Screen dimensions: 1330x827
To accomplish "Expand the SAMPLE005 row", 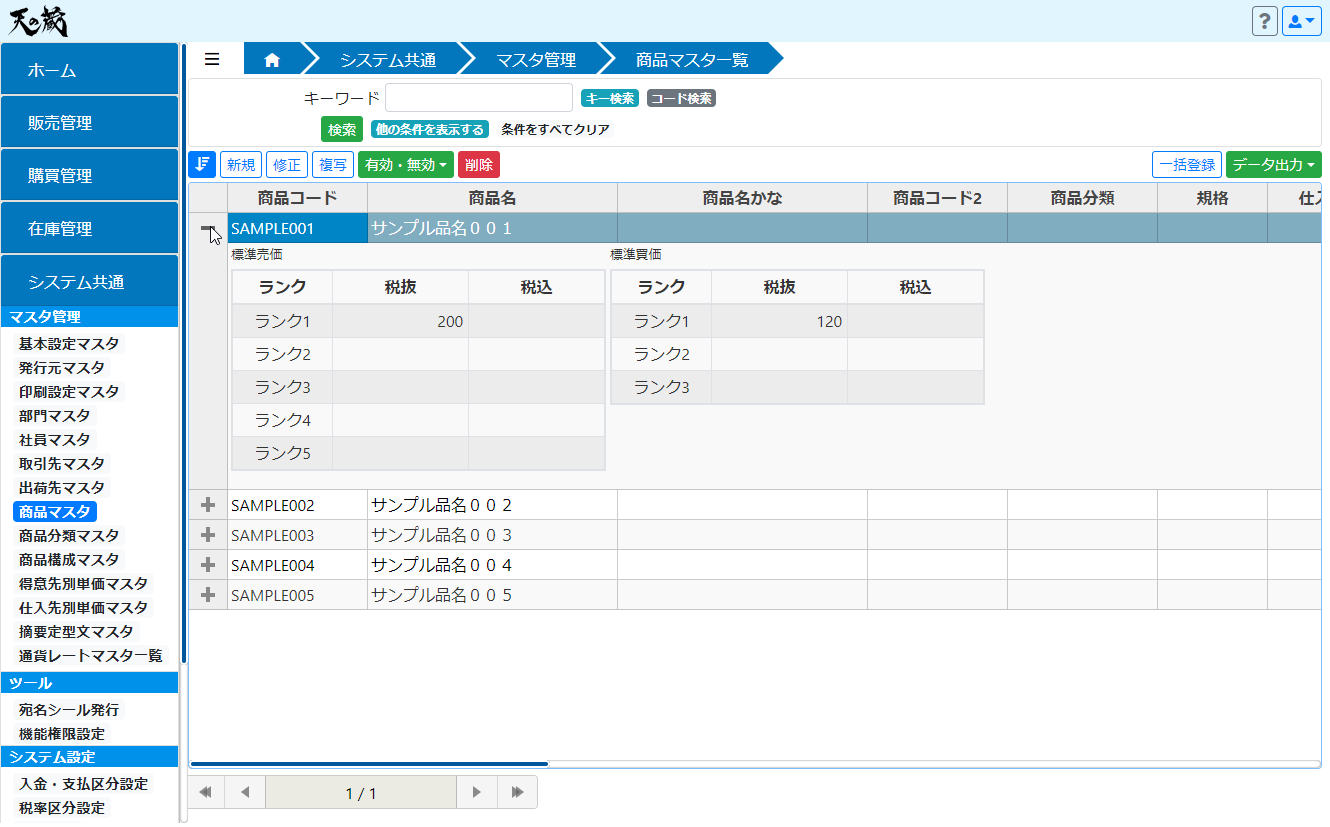I will (x=208, y=595).
